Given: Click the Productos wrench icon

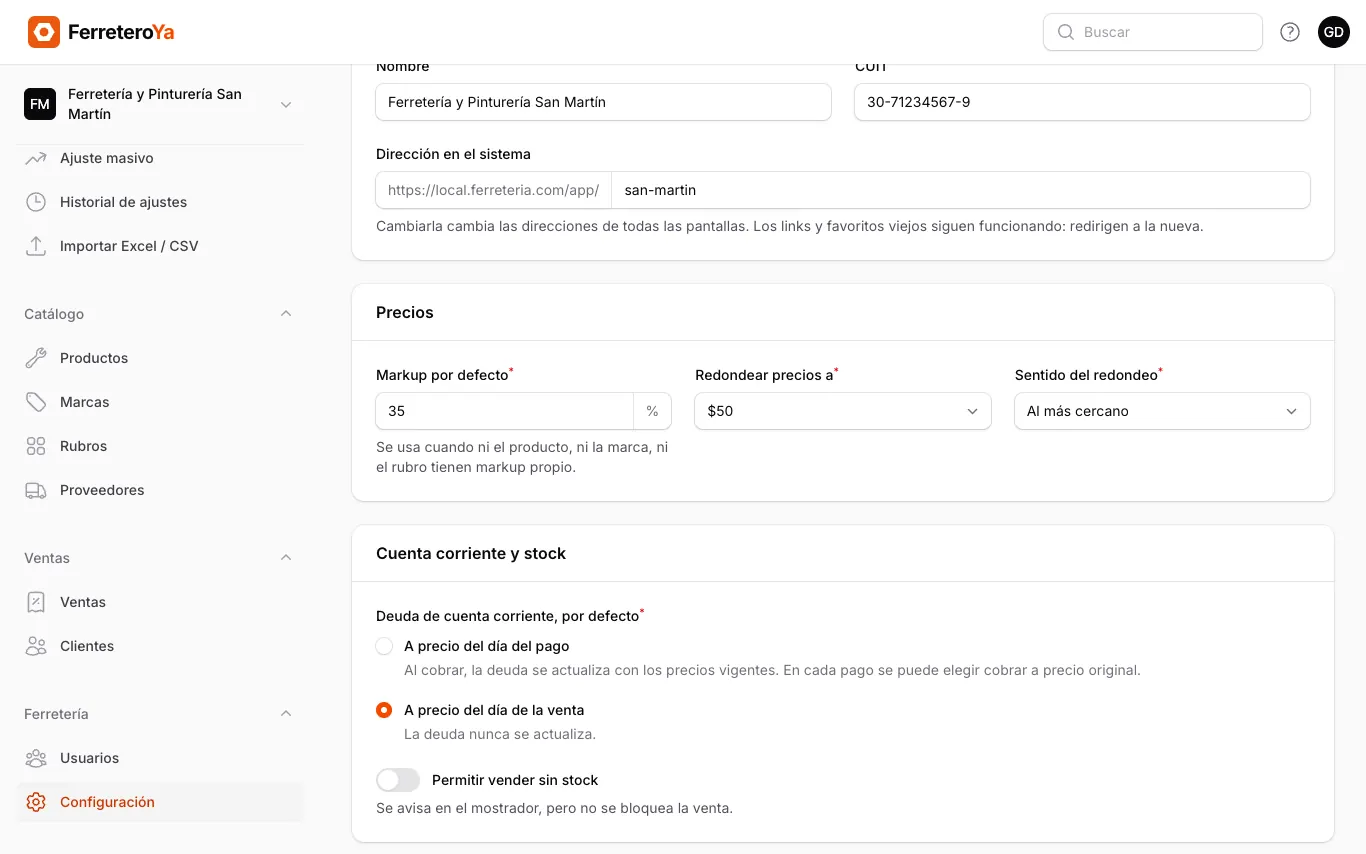Looking at the screenshot, I should [x=36, y=358].
